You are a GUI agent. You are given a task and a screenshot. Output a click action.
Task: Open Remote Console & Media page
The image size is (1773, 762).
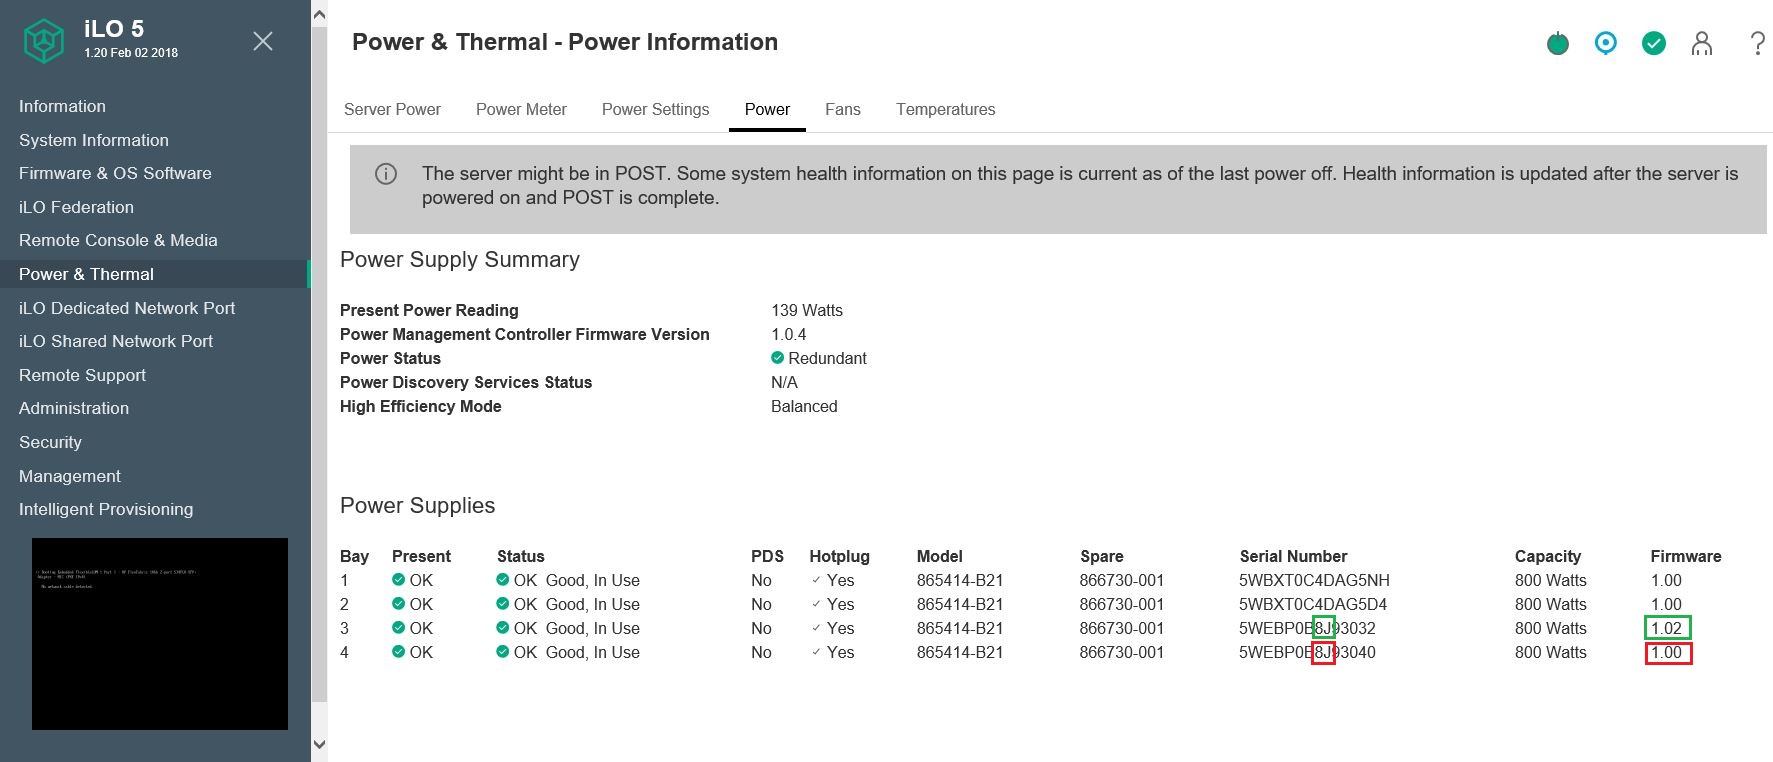[x=118, y=240]
